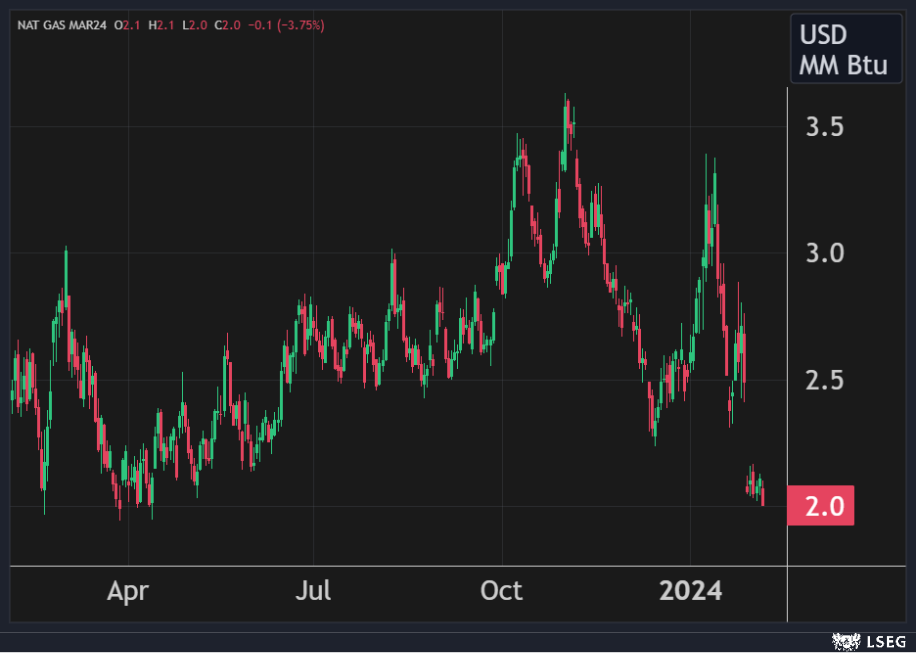The image size is (916, 653).
Task: Click the high value H2.1
Action: point(160,24)
